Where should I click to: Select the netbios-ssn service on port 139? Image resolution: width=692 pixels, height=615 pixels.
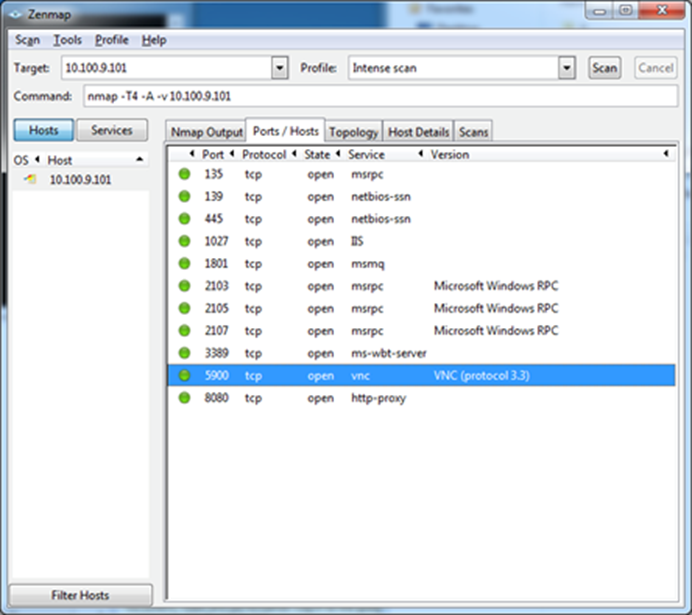tap(381, 197)
